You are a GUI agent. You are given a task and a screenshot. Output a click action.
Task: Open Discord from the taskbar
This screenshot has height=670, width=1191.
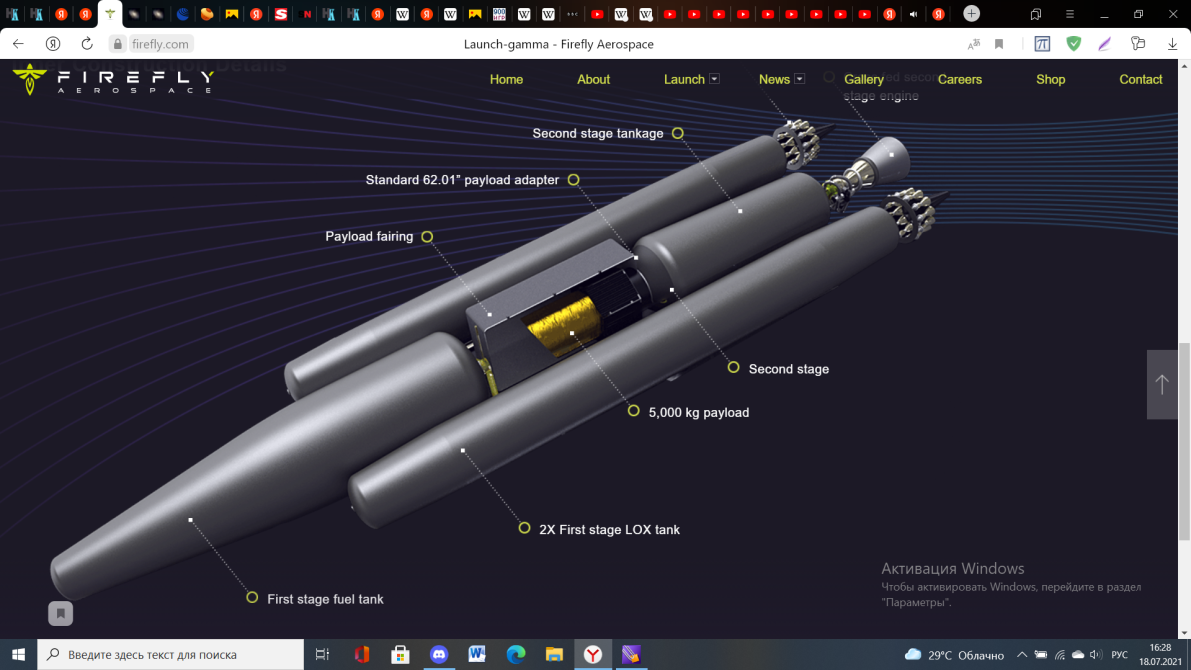(x=438, y=655)
